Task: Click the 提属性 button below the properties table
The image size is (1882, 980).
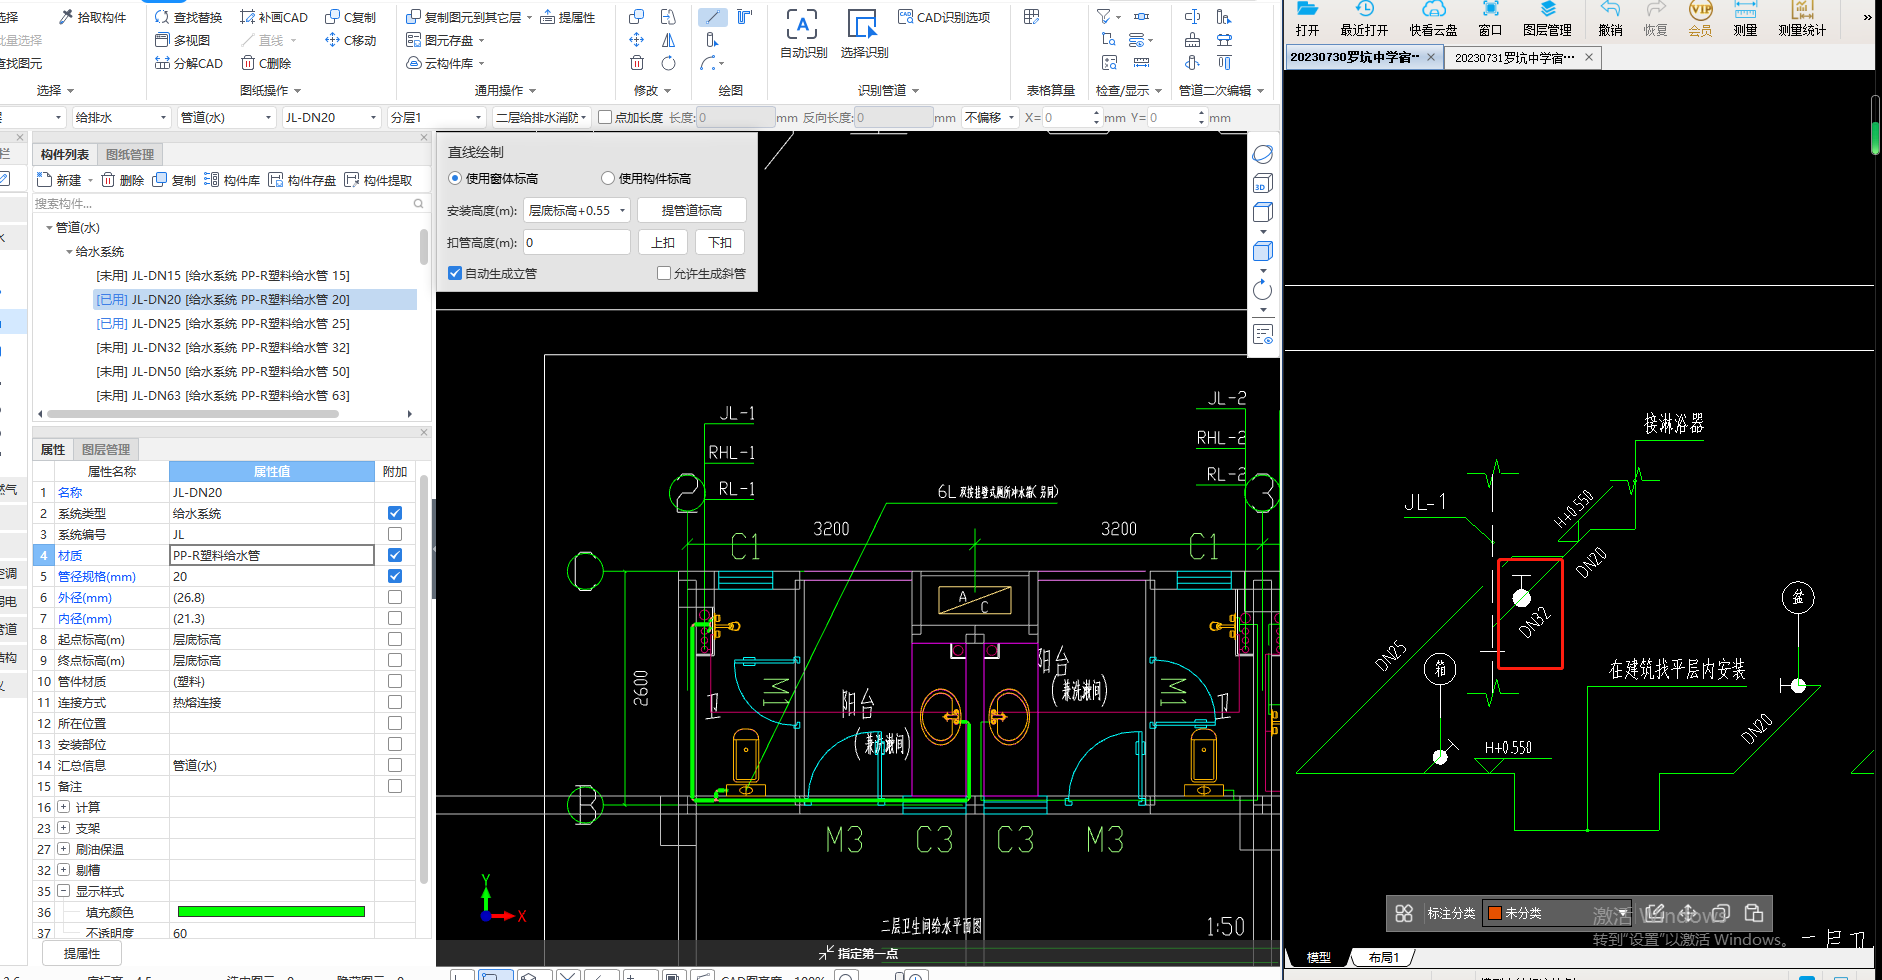Action: pyautogui.click(x=82, y=954)
